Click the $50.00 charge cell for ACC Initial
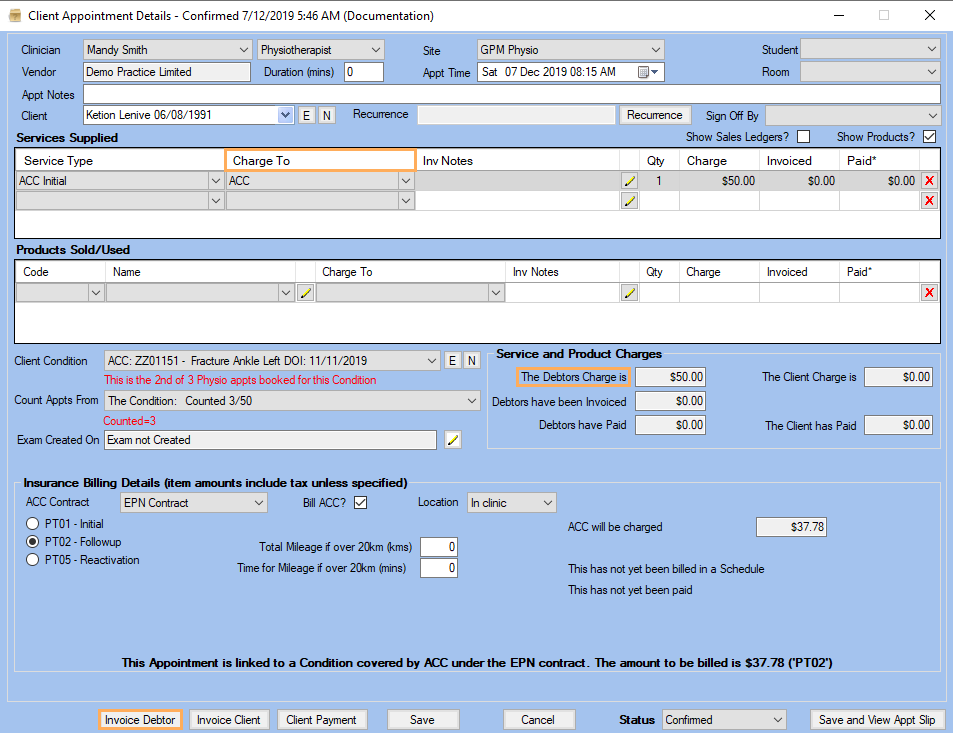The image size is (953, 733). coord(720,181)
